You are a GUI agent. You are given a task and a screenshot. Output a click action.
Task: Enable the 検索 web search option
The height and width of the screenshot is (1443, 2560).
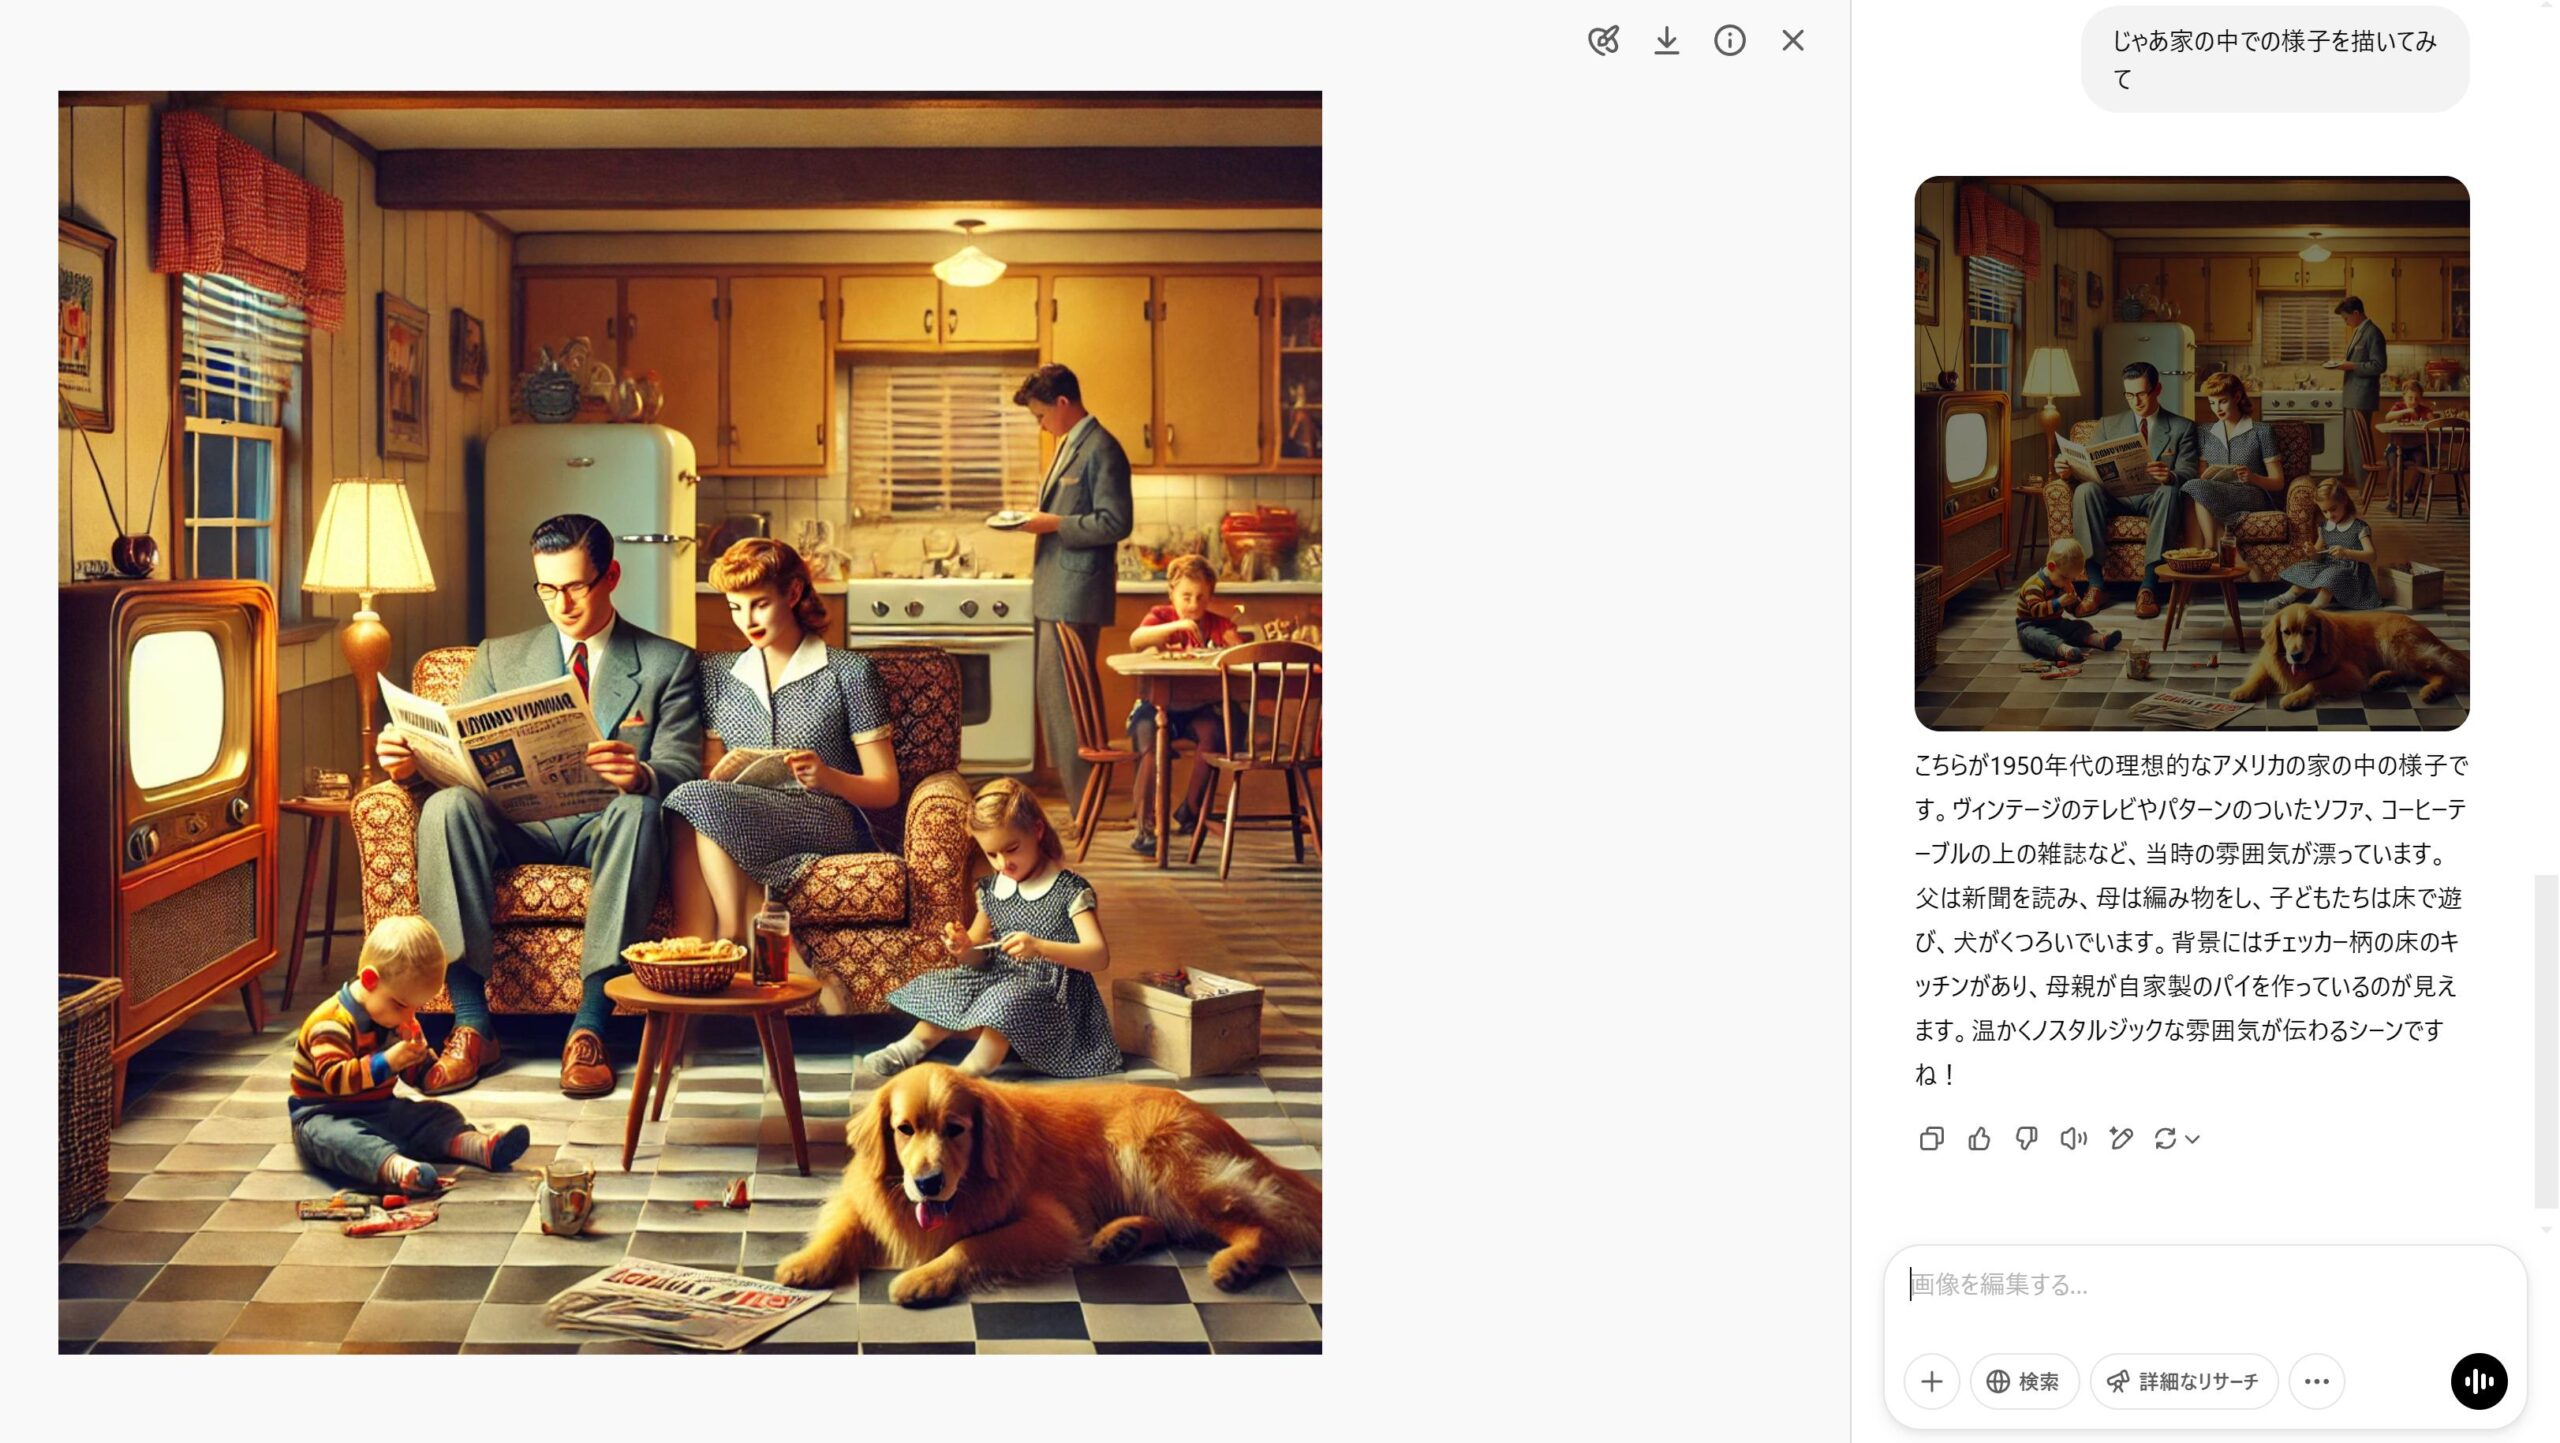(x=2024, y=1382)
